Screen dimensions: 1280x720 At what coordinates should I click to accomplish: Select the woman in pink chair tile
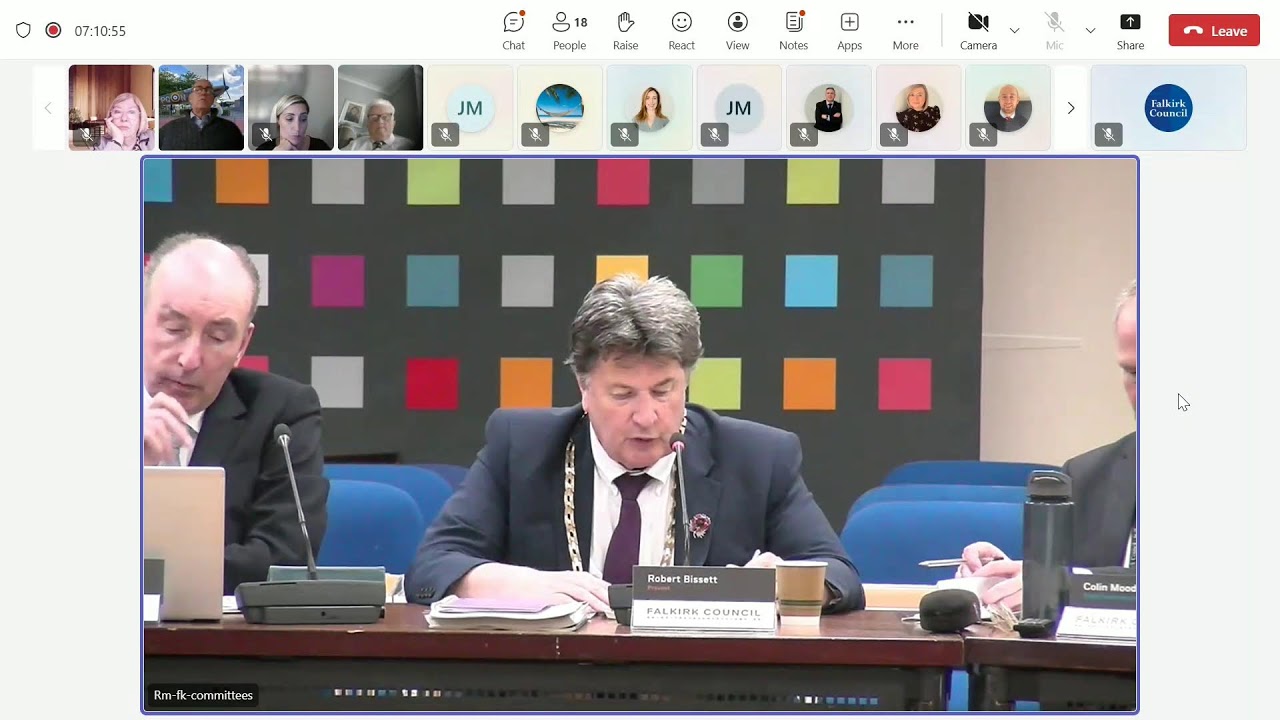pos(111,108)
